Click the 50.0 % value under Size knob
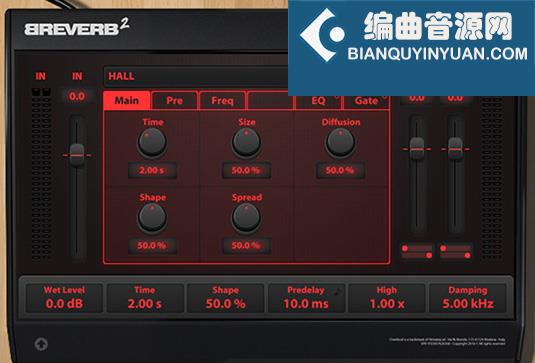The image size is (535, 363). pyautogui.click(x=246, y=170)
